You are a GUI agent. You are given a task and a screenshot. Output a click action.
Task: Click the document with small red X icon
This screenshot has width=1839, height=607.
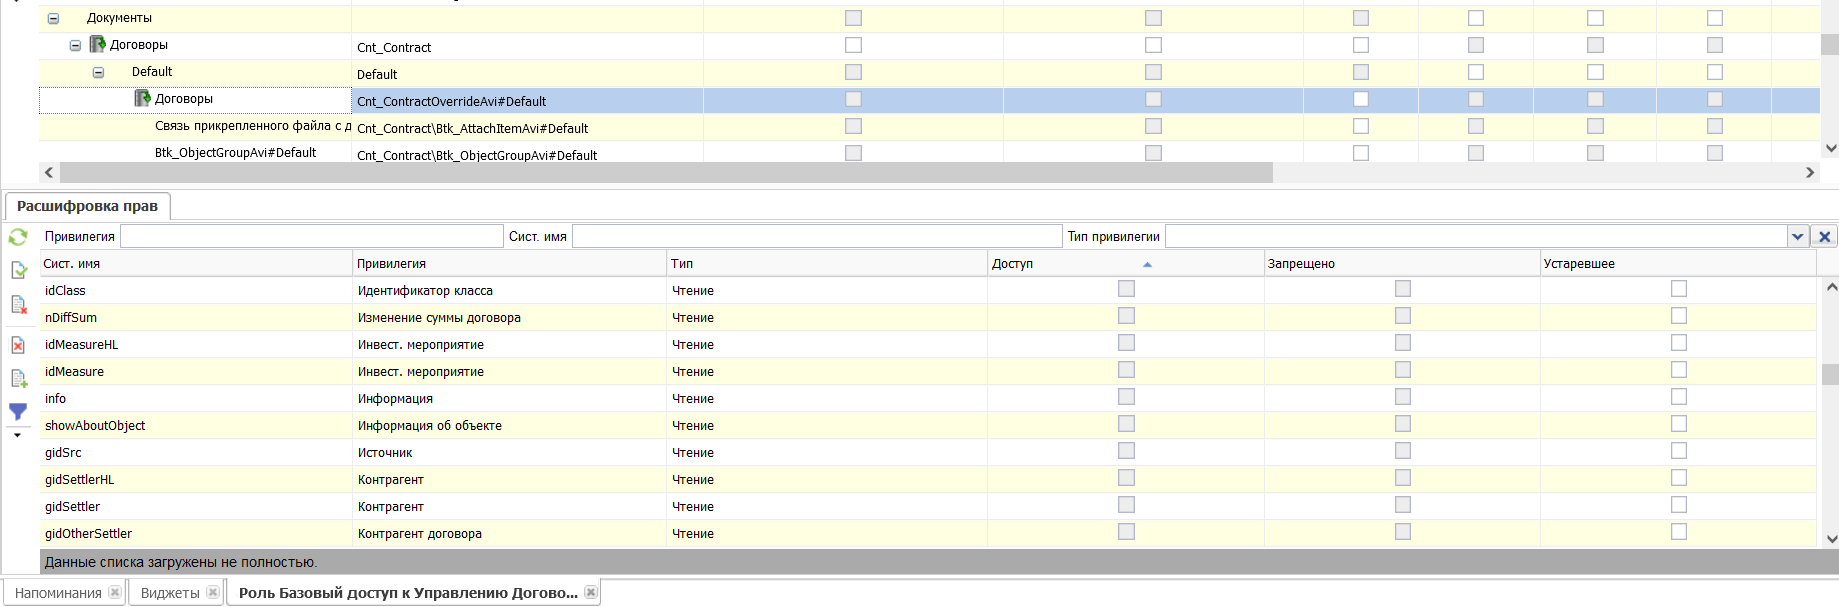click(x=18, y=304)
